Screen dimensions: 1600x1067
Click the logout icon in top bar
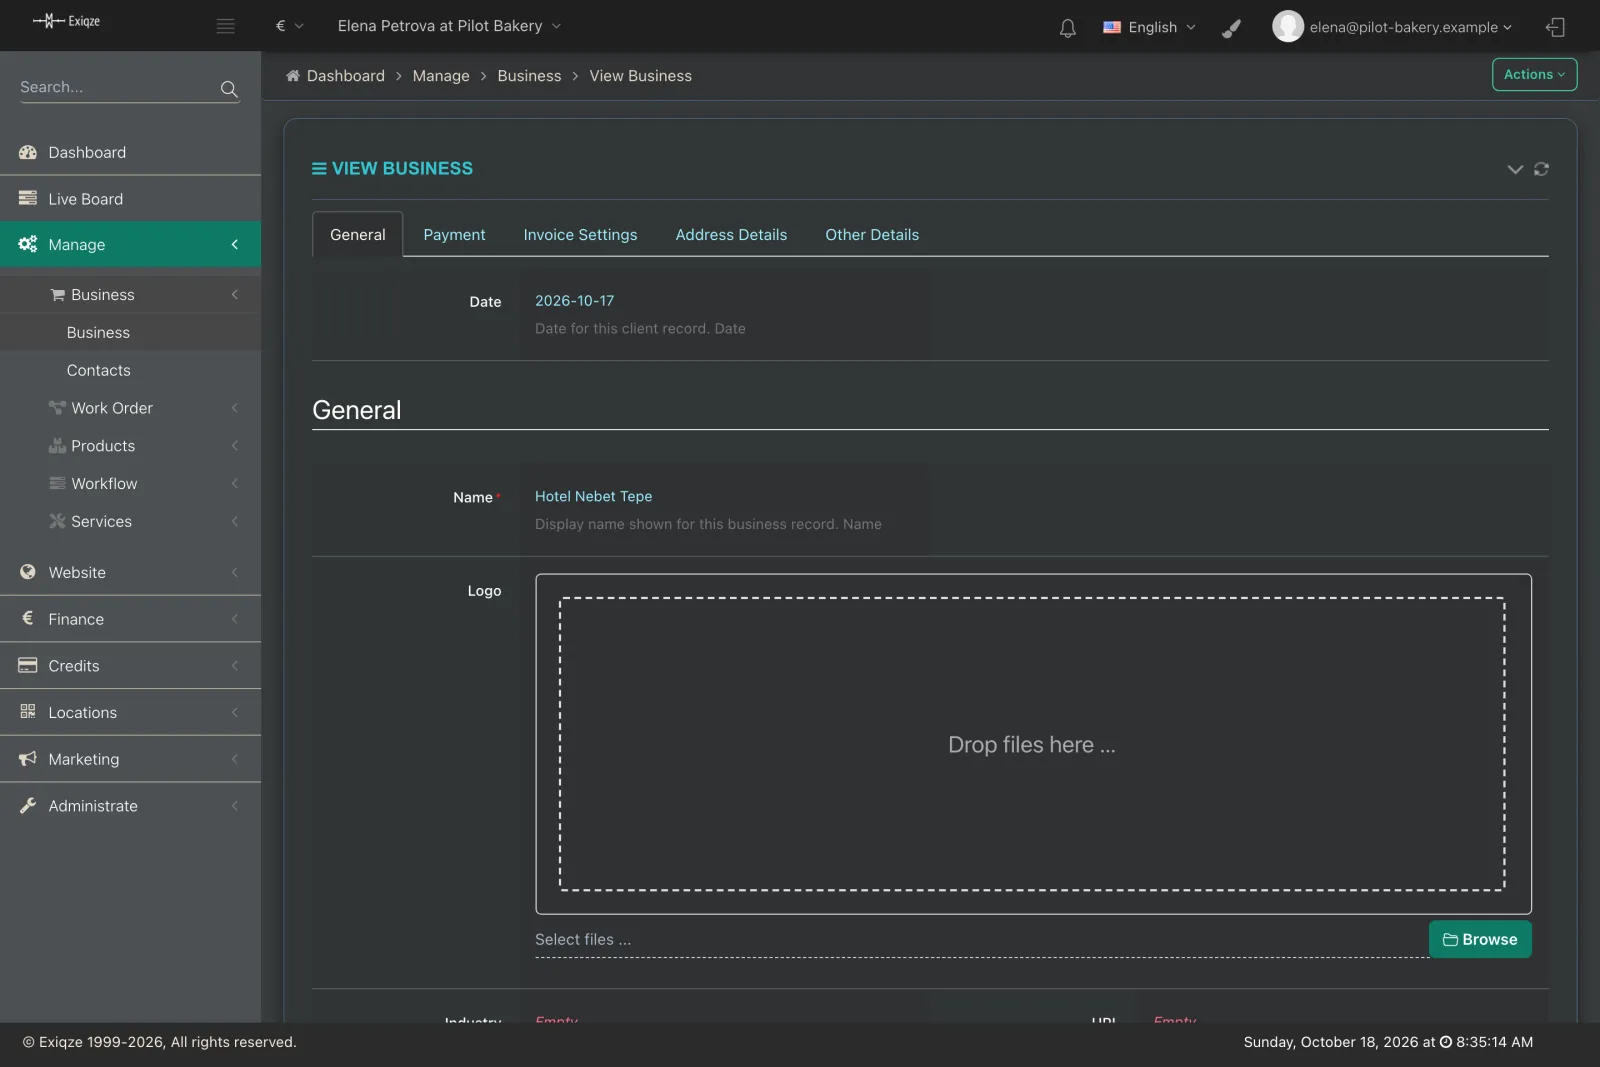pyautogui.click(x=1555, y=27)
